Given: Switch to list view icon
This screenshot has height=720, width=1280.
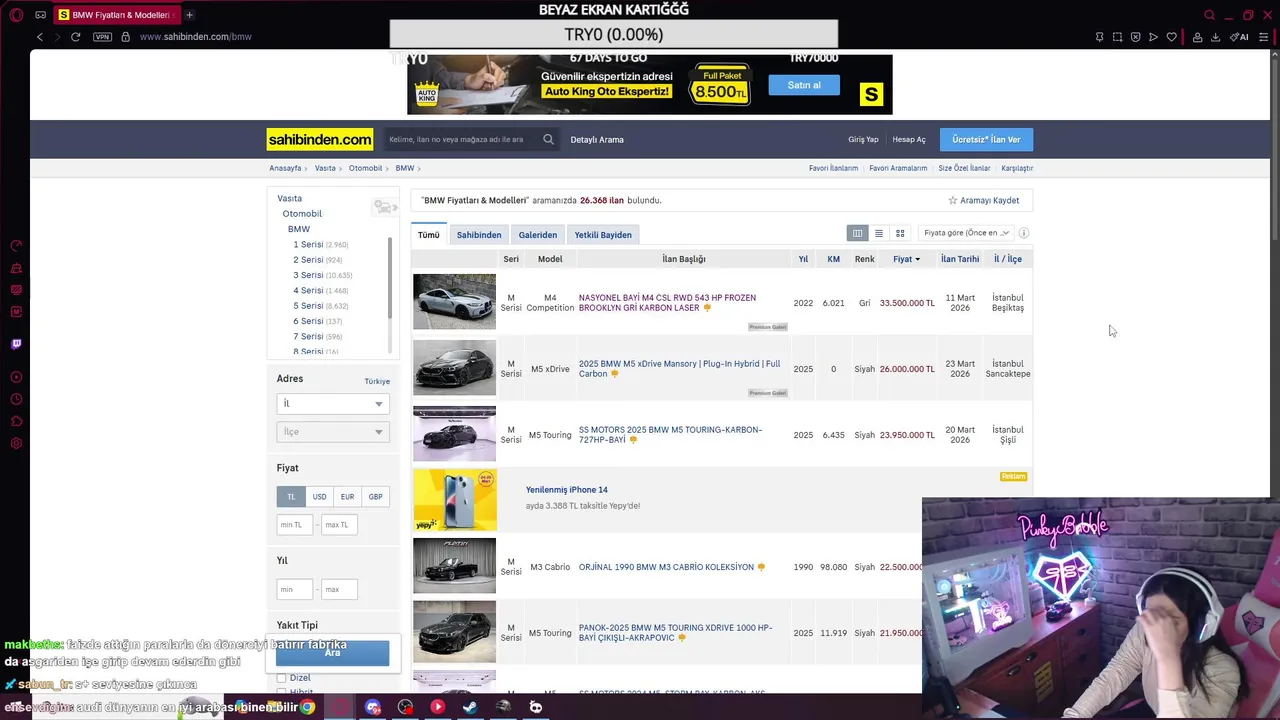Looking at the screenshot, I should [x=879, y=233].
